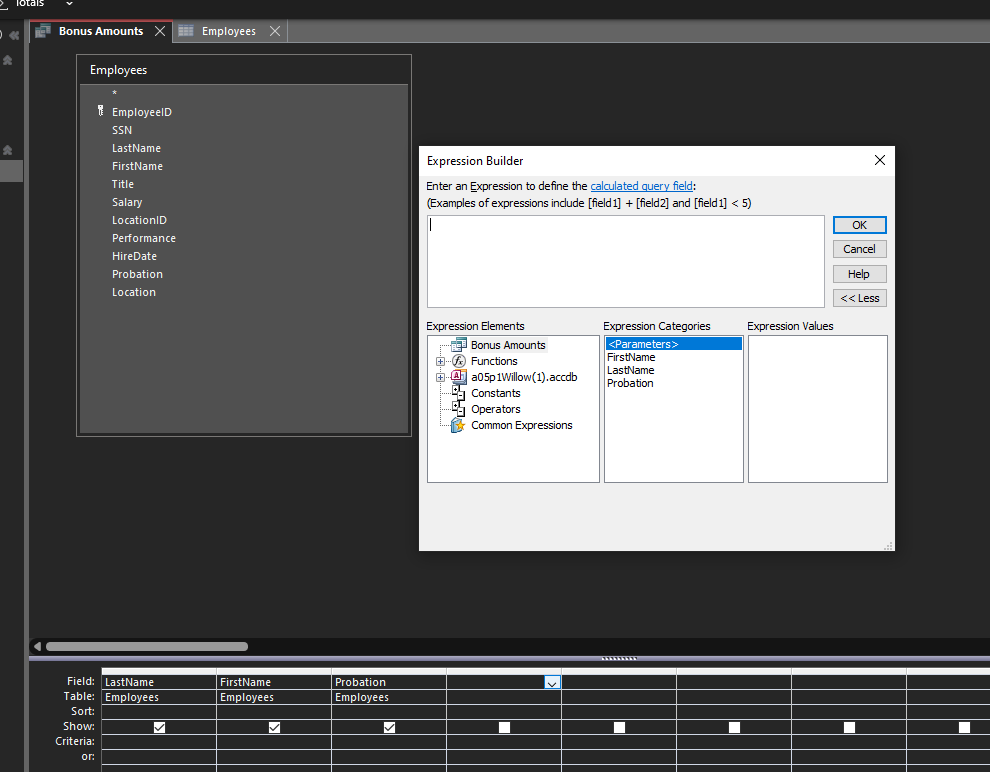Check Show box in the fifth column
990x772 pixels.
tap(619, 727)
